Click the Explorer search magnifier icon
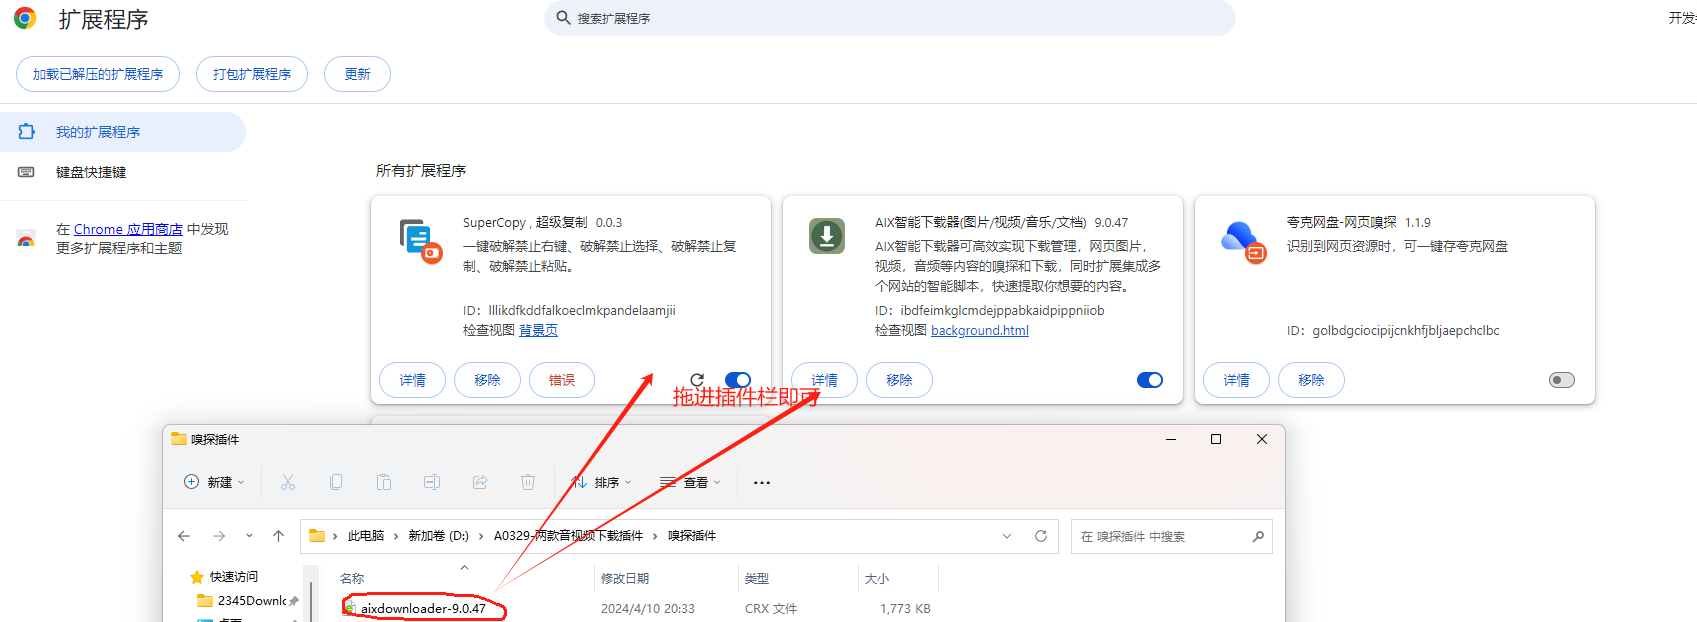Viewport: 1697px width, 622px height. [x=1258, y=536]
